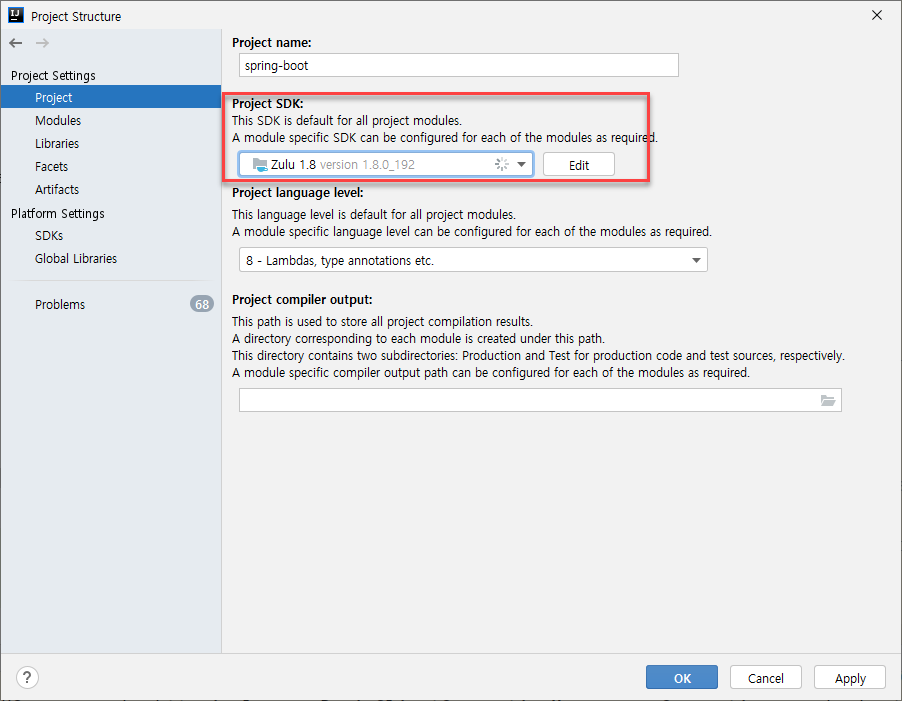The image size is (902, 701).
Task: Click the forward navigation arrow
Action: point(43,43)
